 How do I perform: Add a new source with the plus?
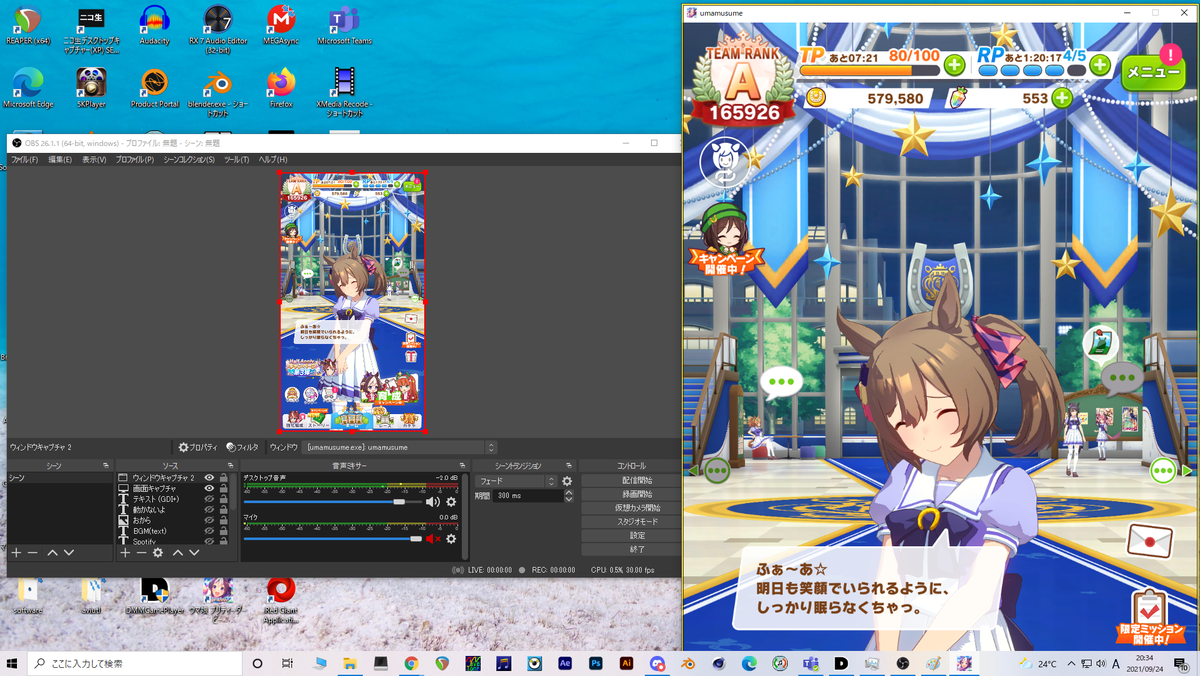[x=125, y=552]
